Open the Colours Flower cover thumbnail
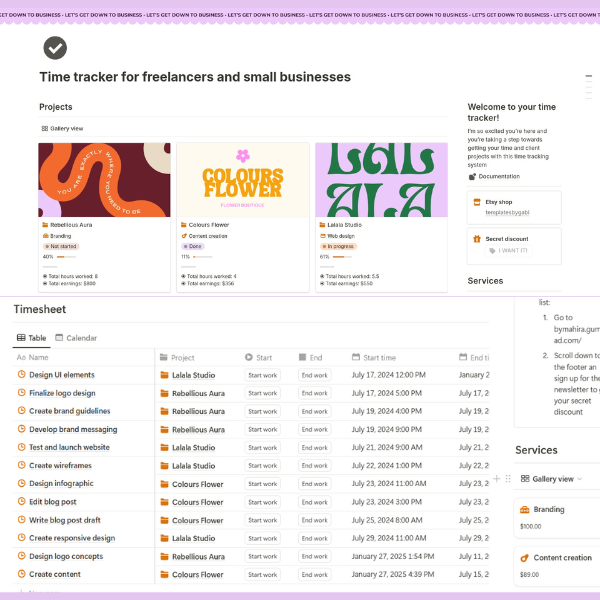600x600 pixels. [243, 180]
